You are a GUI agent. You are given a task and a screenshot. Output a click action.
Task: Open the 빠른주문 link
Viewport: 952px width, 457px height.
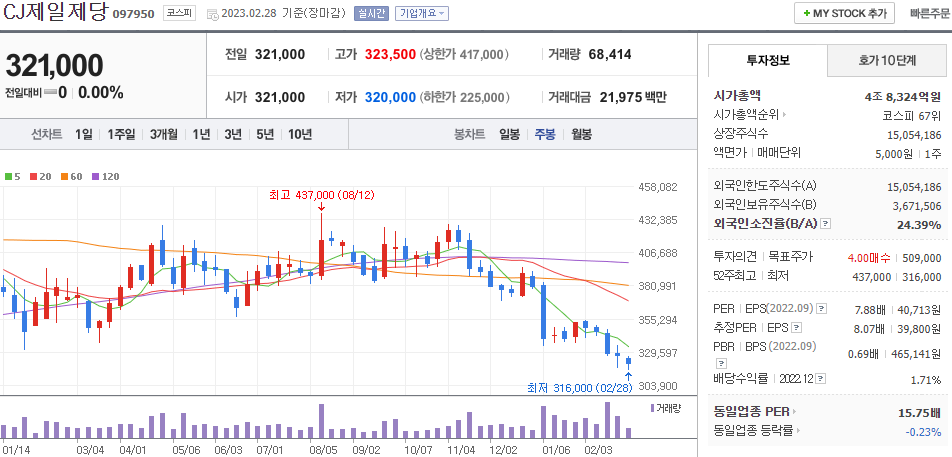coord(930,13)
